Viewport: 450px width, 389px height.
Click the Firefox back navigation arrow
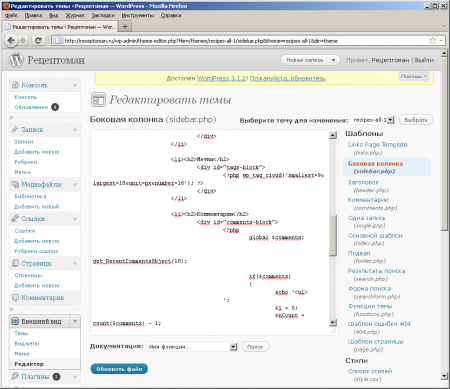[11, 40]
